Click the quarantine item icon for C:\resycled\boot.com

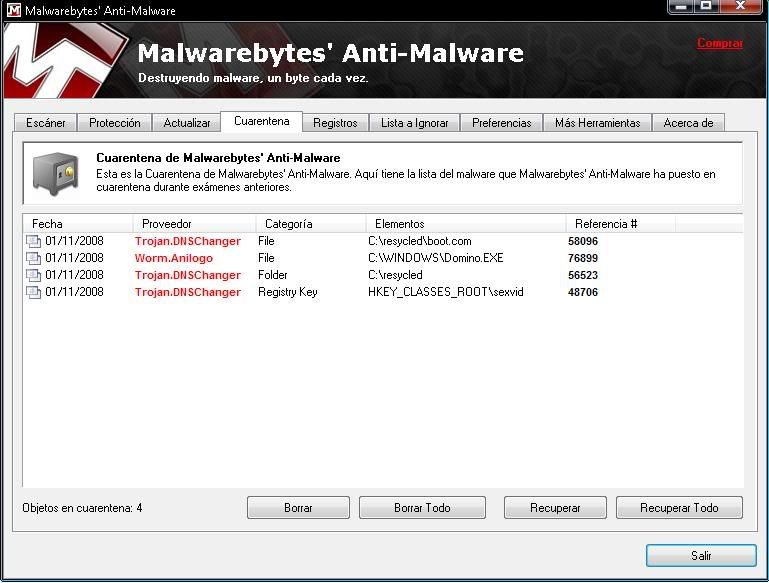click(x=33, y=241)
